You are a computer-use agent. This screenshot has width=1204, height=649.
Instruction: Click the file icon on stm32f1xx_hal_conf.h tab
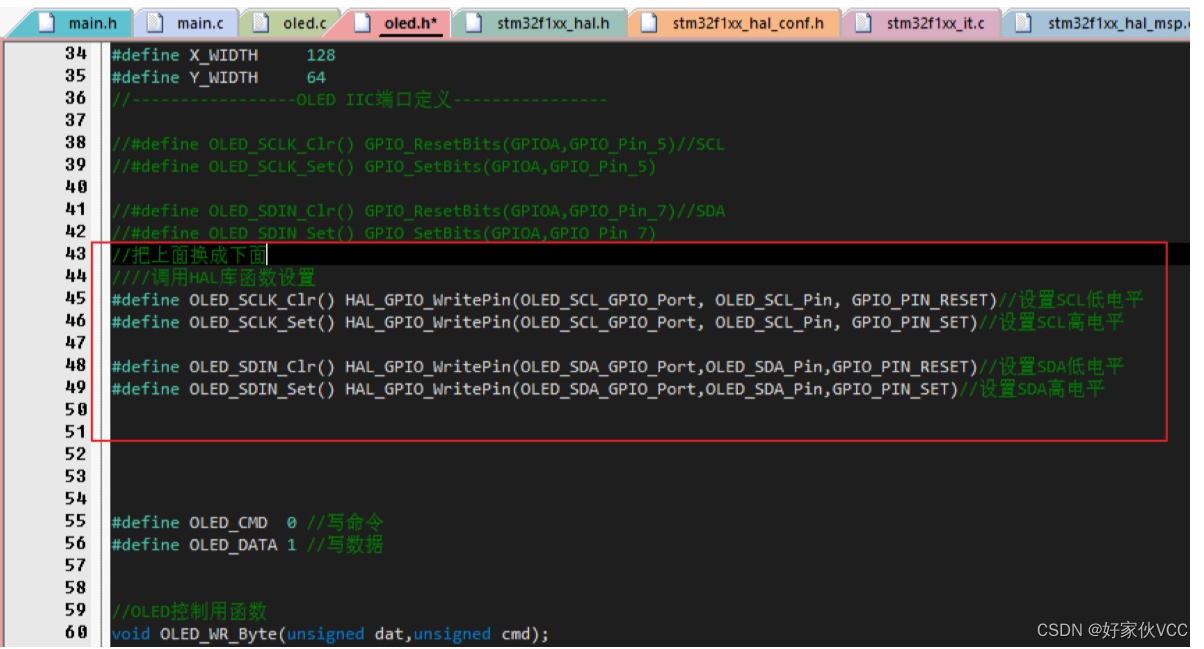(x=650, y=22)
